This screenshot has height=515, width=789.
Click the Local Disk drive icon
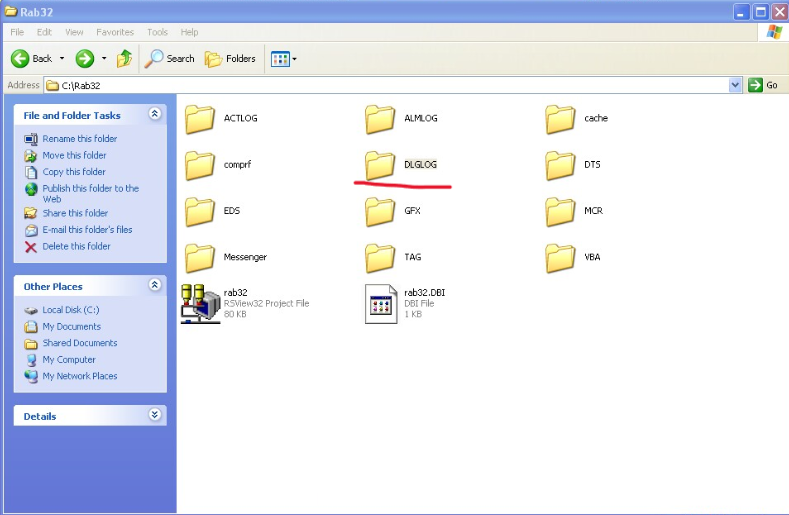[31, 310]
